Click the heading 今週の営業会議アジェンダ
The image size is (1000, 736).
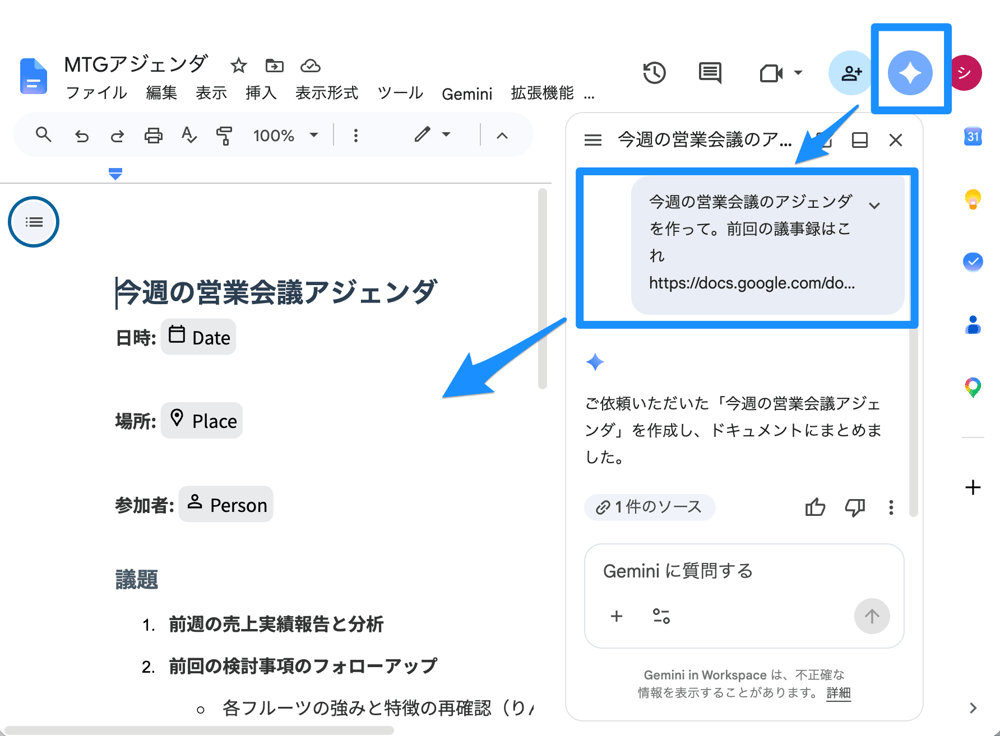click(277, 292)
